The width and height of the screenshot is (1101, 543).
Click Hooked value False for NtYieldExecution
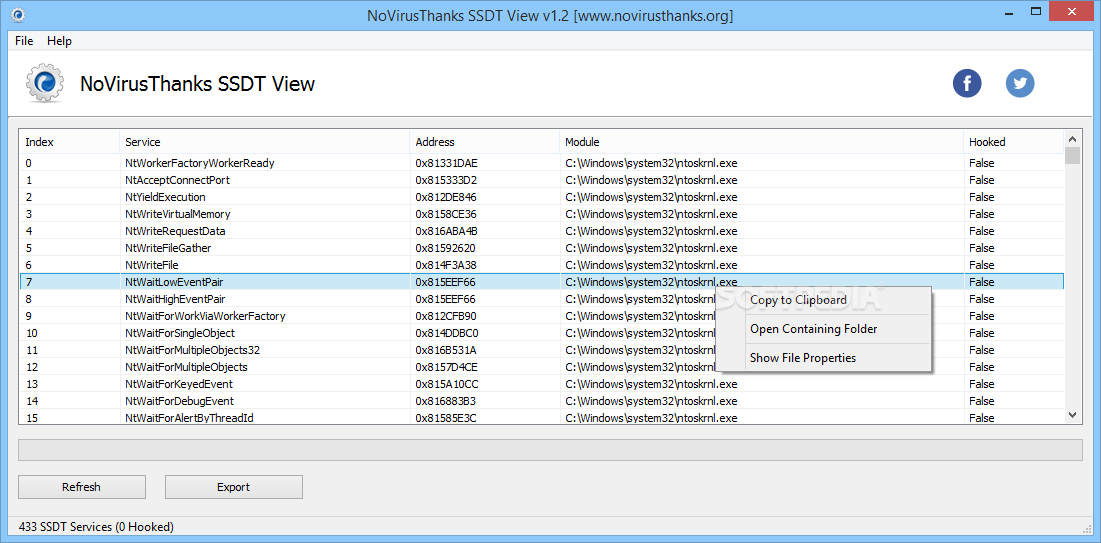coord(982,197)
